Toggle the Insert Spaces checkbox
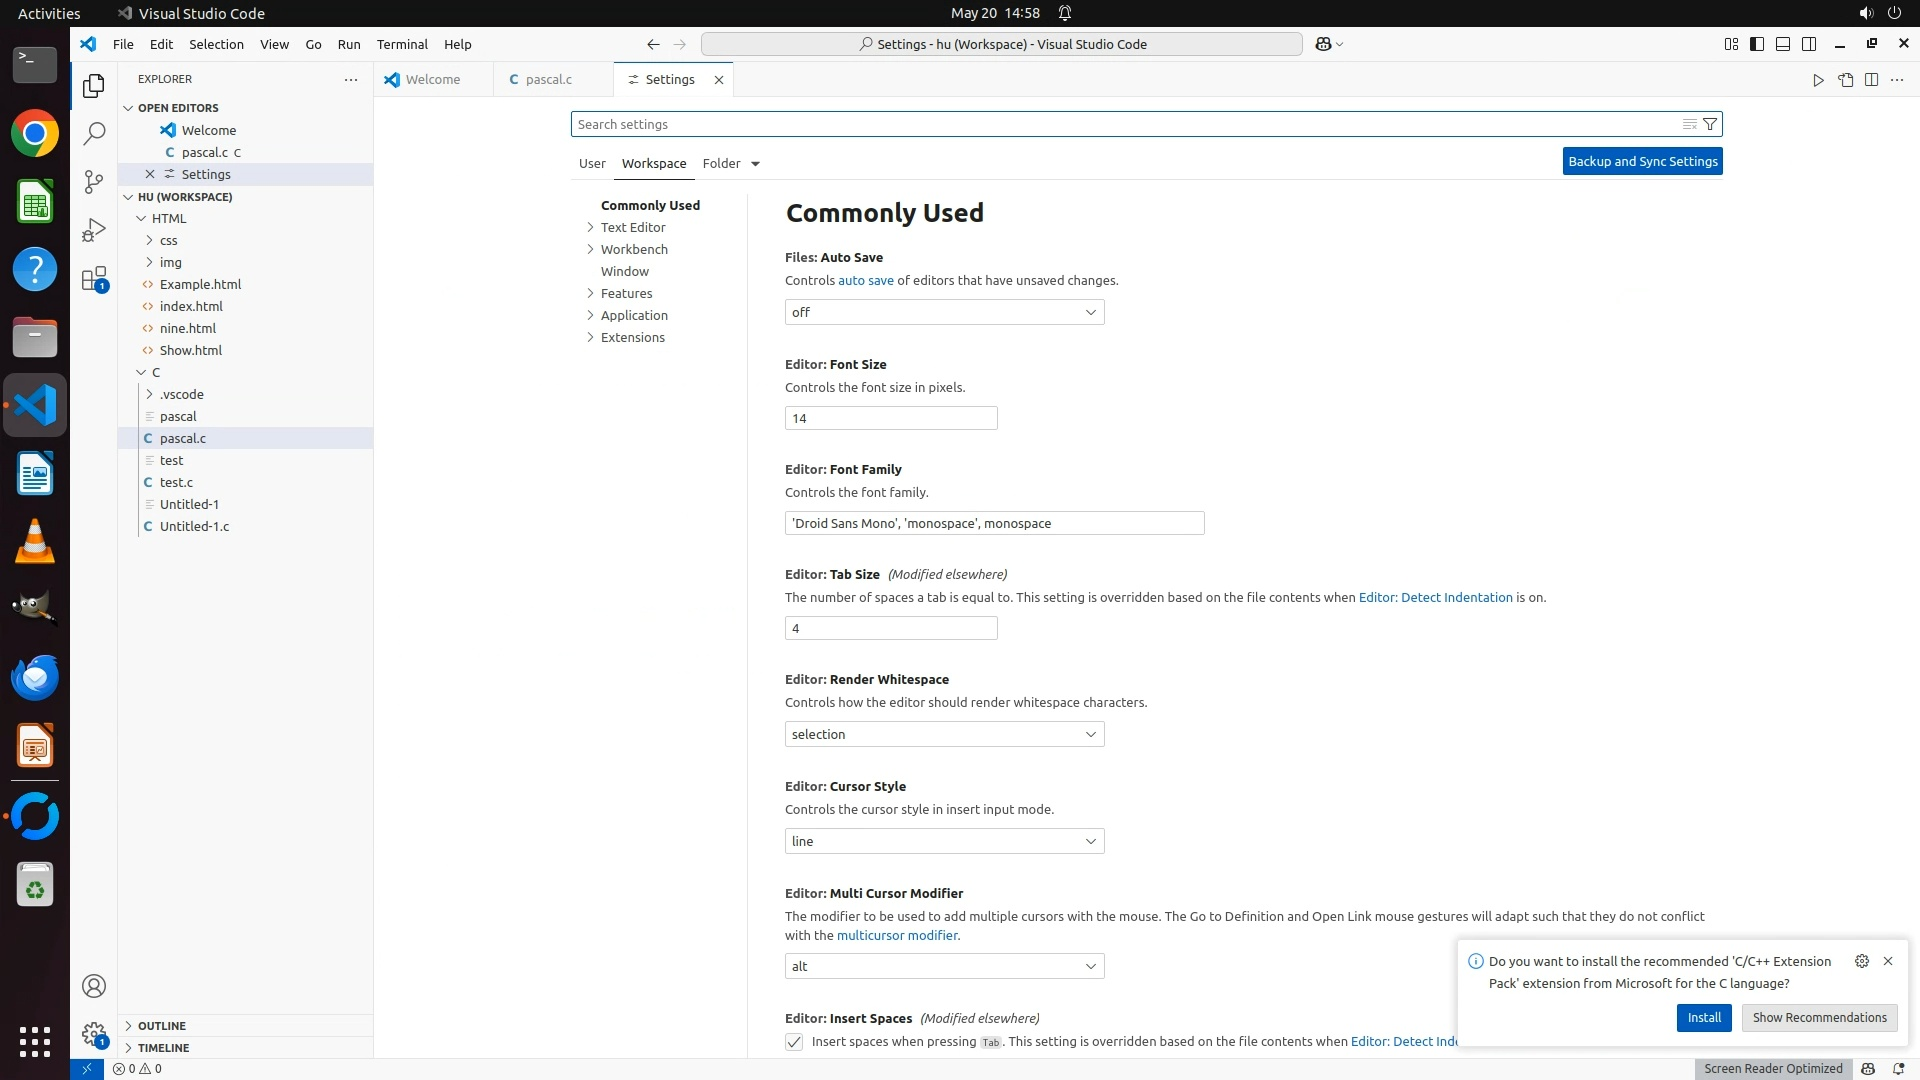This screenshot has width=1920, height=1080. click(794, 1042)
